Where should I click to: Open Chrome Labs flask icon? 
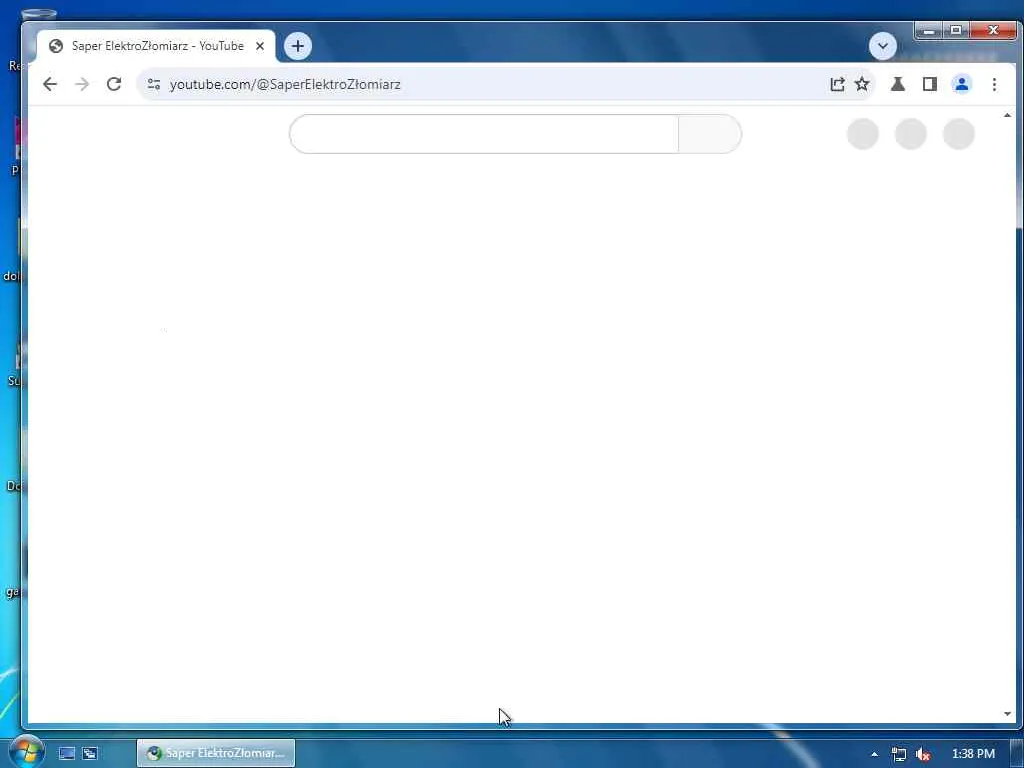click(898, 84)
